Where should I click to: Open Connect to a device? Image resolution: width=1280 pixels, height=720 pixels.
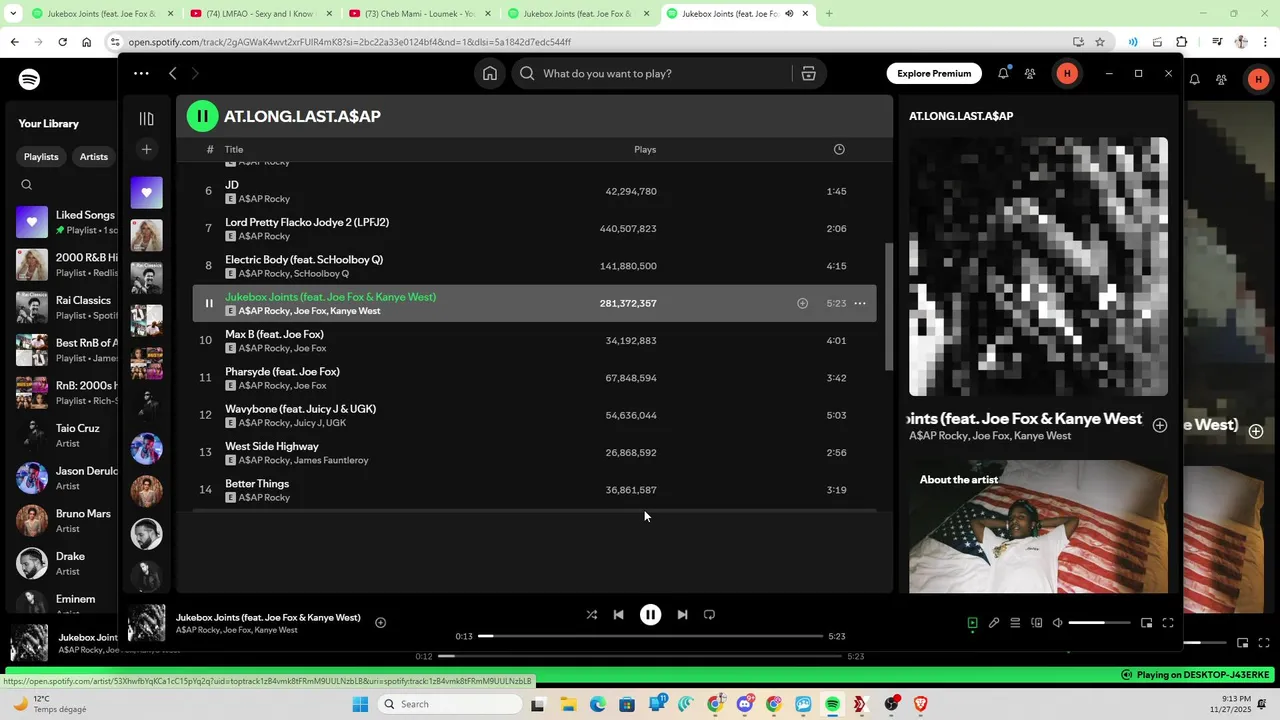coord(1037,622)
